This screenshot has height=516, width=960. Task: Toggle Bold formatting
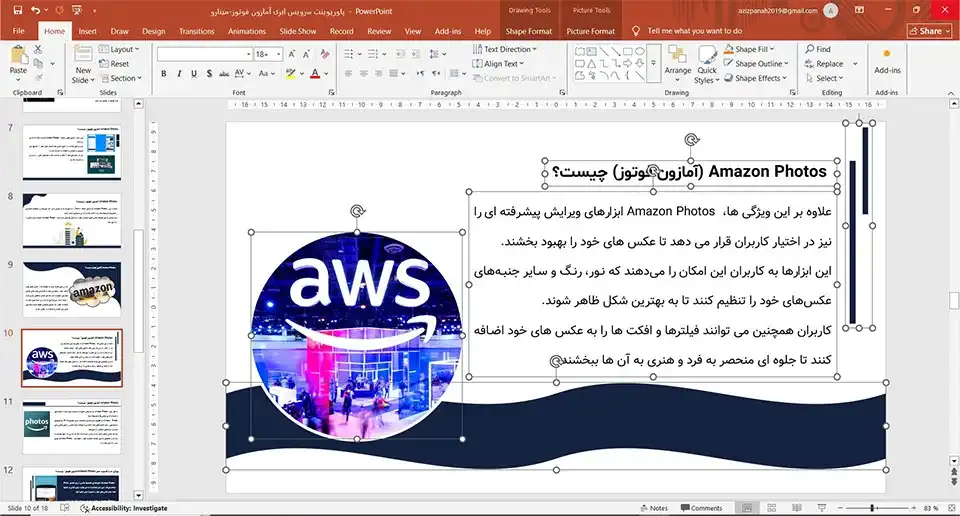pyautogui.click(x=163, y=73)
